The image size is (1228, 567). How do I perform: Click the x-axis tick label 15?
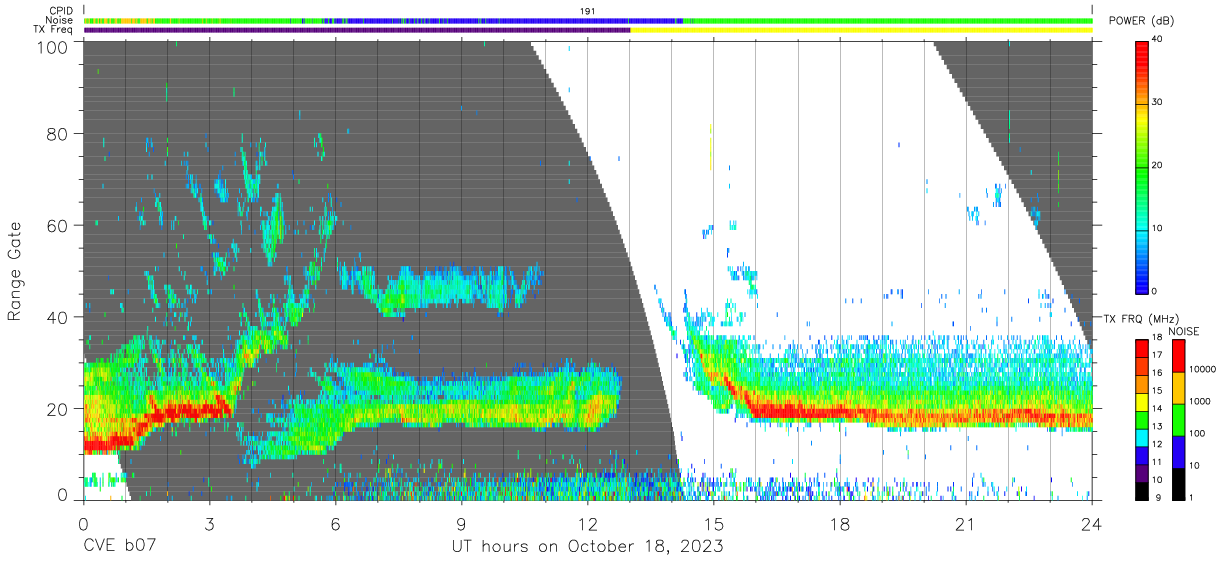[x=714, y=524]
